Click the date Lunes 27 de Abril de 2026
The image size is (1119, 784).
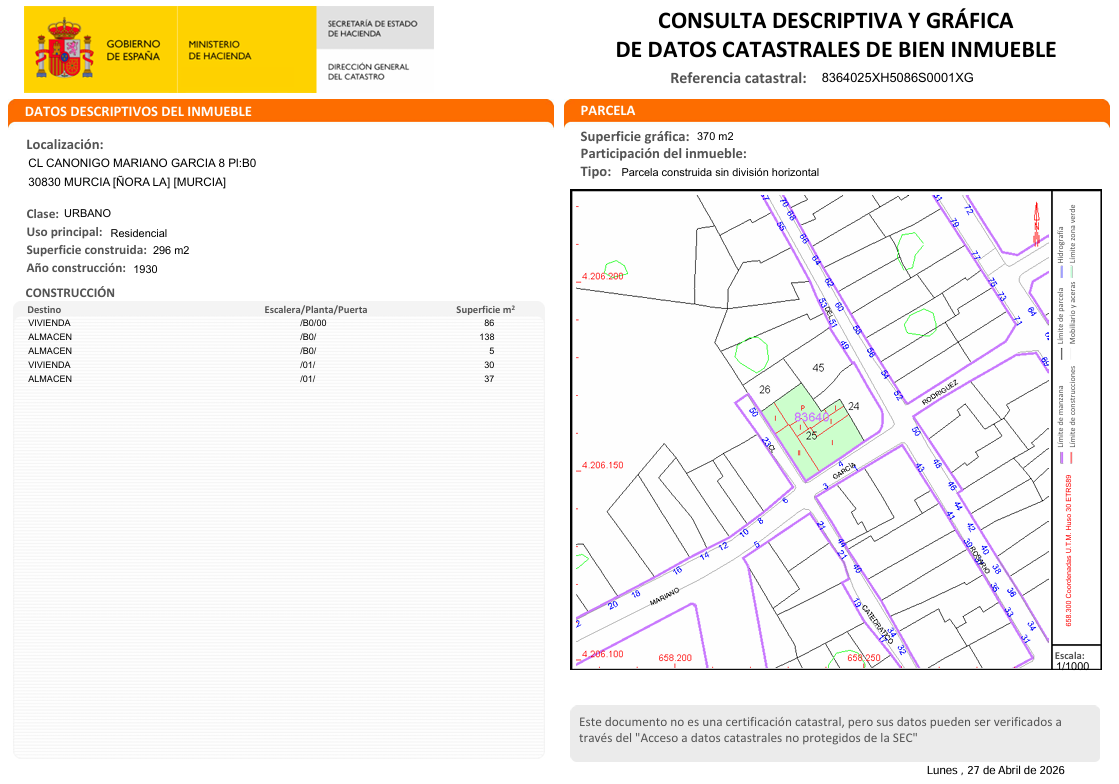point(995,770)
